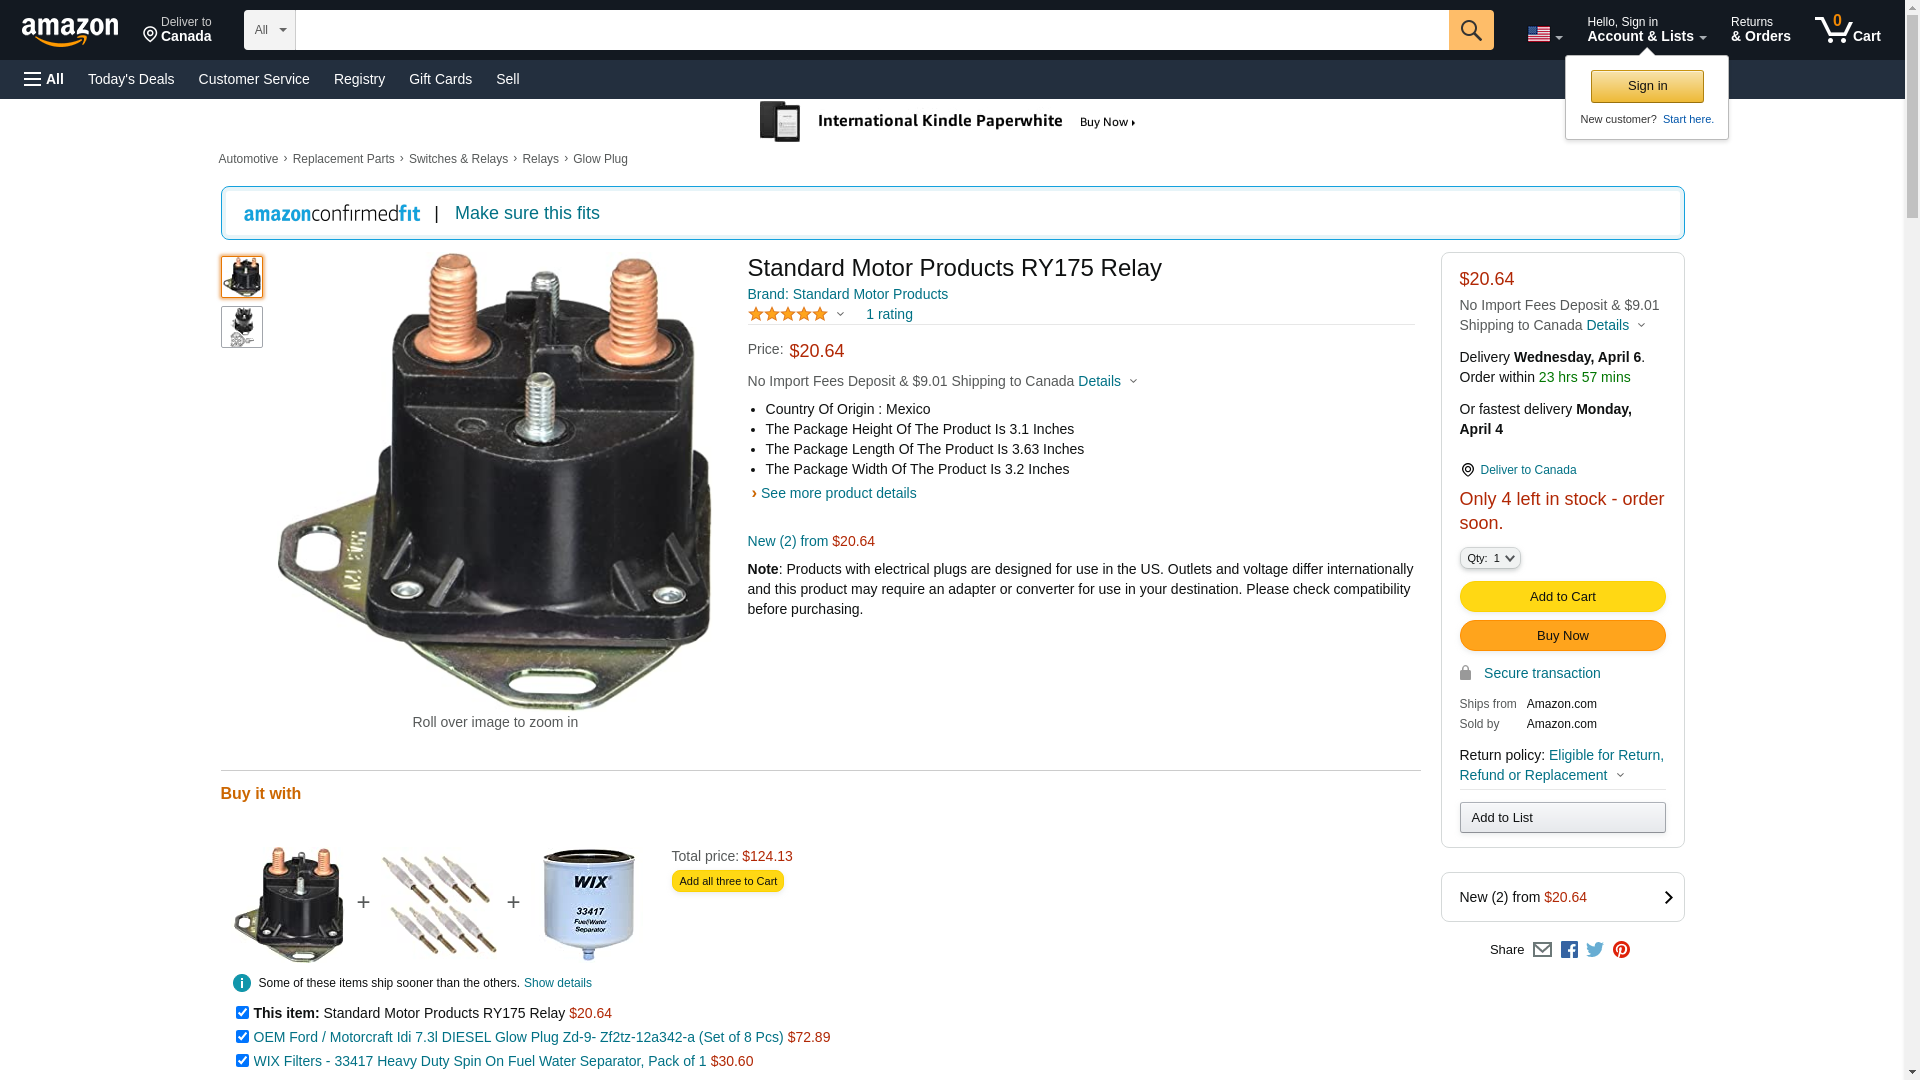Open the All hamburger menu
This screenshot has width=1920, height=1080.
pyautogui.click(x=44, y=79)
